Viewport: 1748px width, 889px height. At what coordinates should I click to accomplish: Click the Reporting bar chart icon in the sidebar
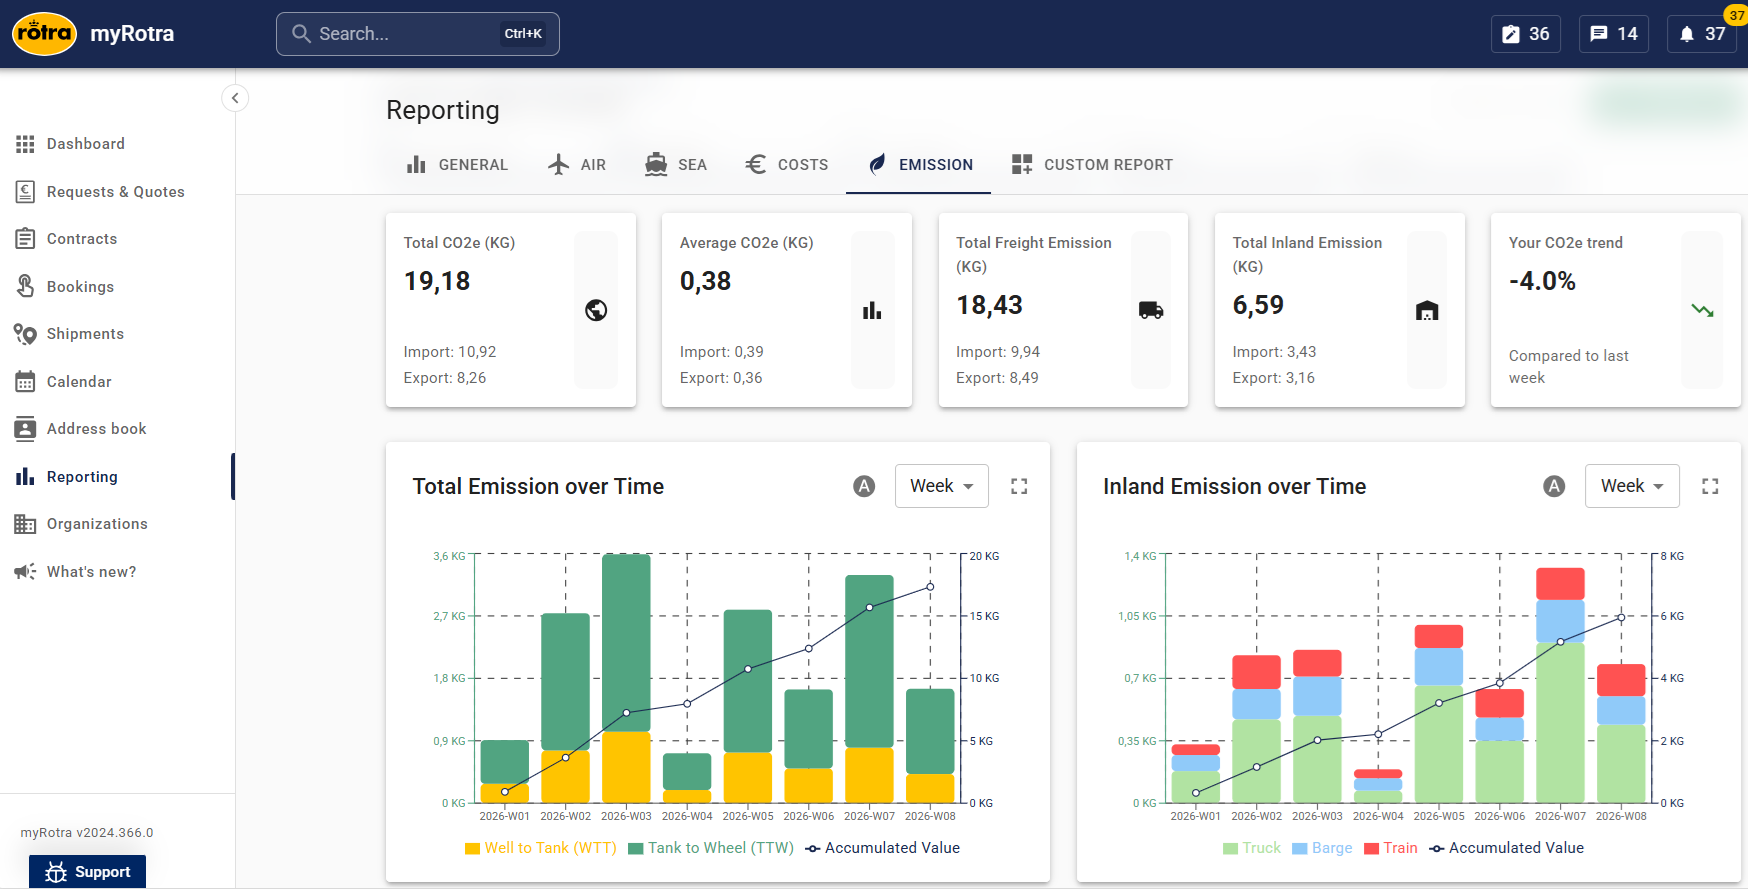(x=25, y=477)
